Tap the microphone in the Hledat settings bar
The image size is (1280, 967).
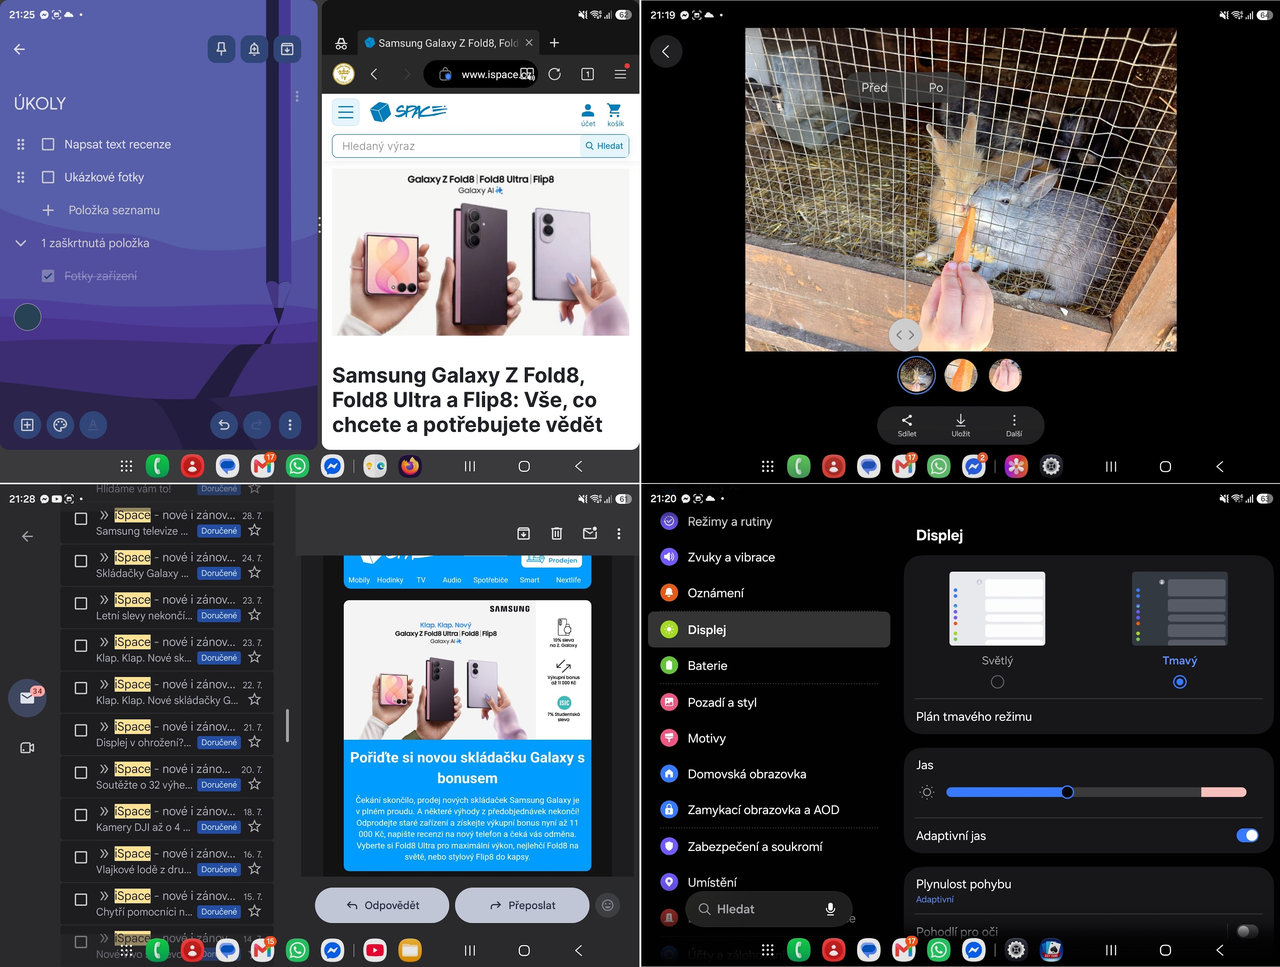(829, 909)
